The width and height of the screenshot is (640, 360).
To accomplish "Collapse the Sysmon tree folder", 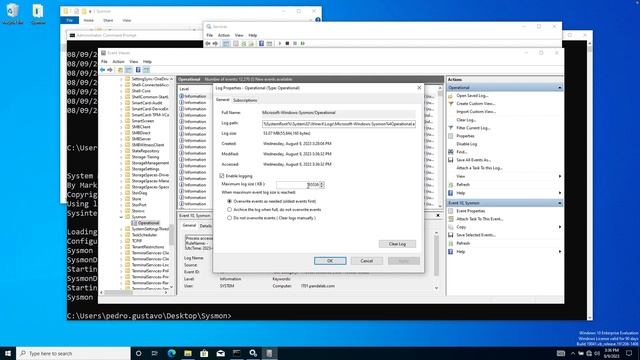I will coord(121,217).
